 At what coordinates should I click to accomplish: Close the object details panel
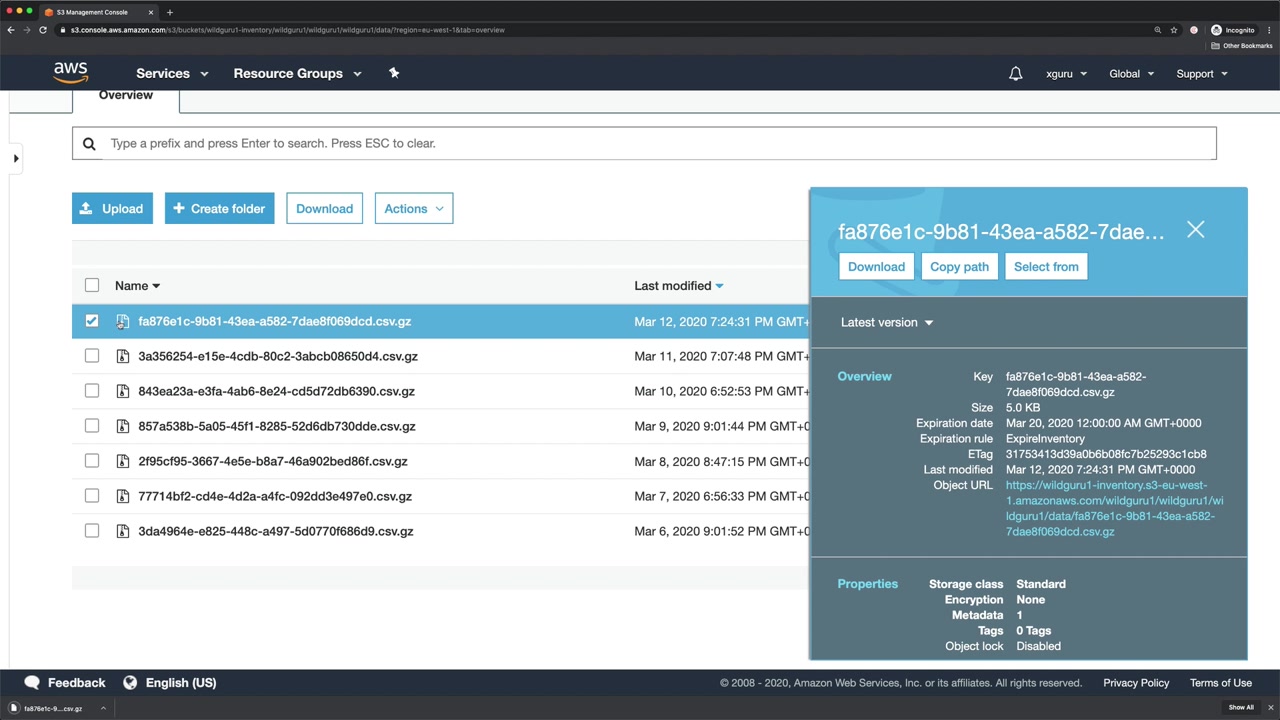(1195, 230)
